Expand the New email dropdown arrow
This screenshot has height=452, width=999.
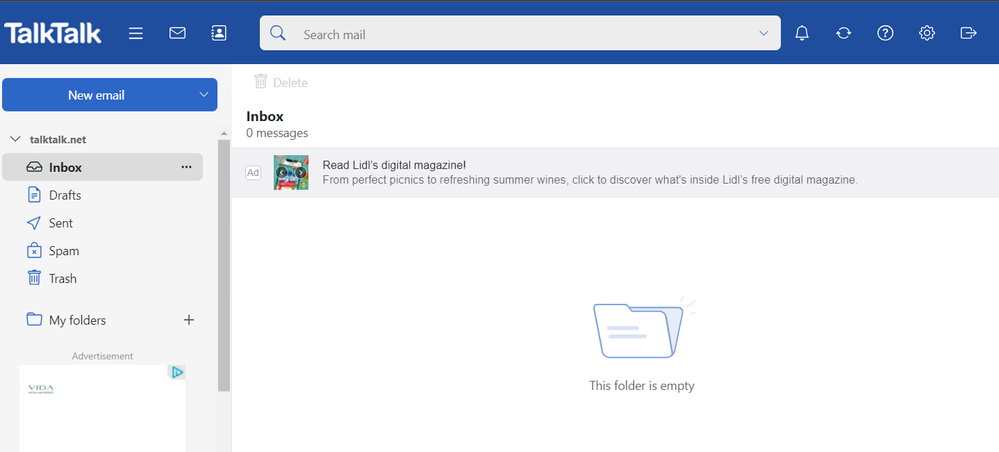204,95
